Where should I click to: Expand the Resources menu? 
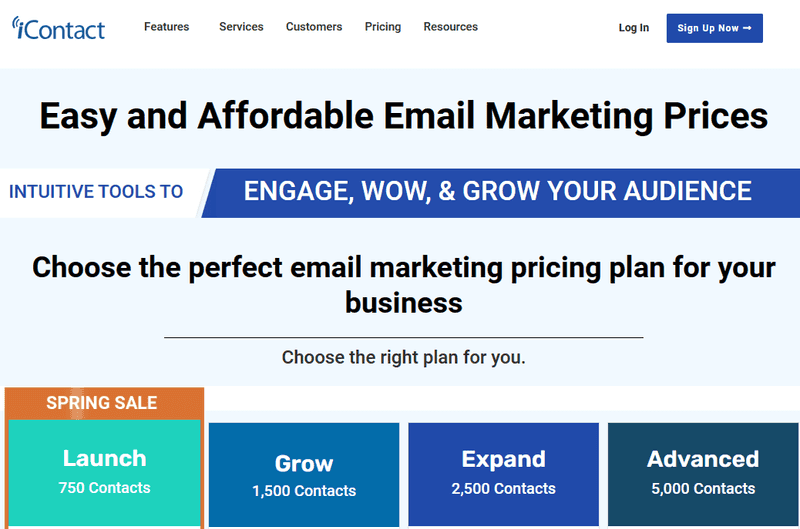click(x=451, y=27)
